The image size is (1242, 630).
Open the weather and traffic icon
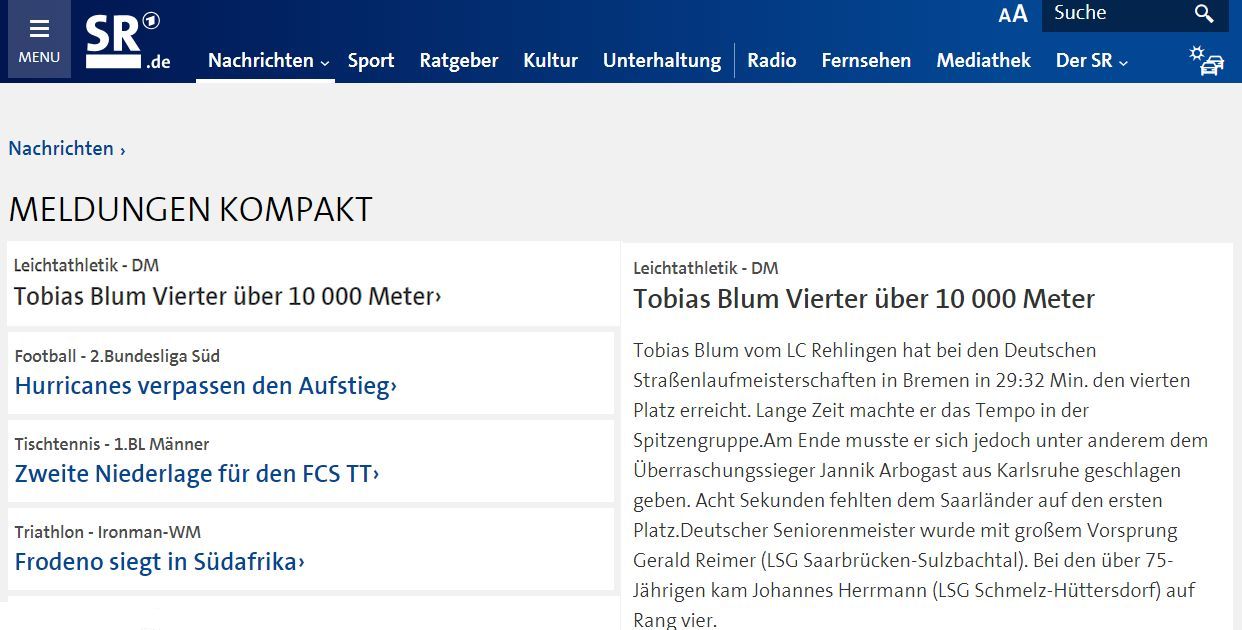1207,60
